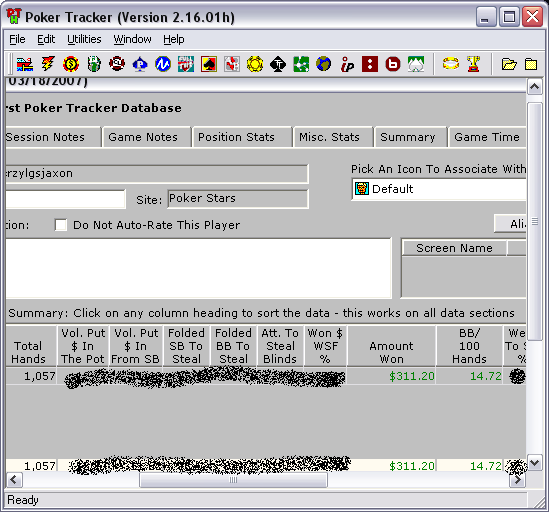549x512 pixels.
Task: Click the horizontal scrollbar left arrow
Action: 14,479
